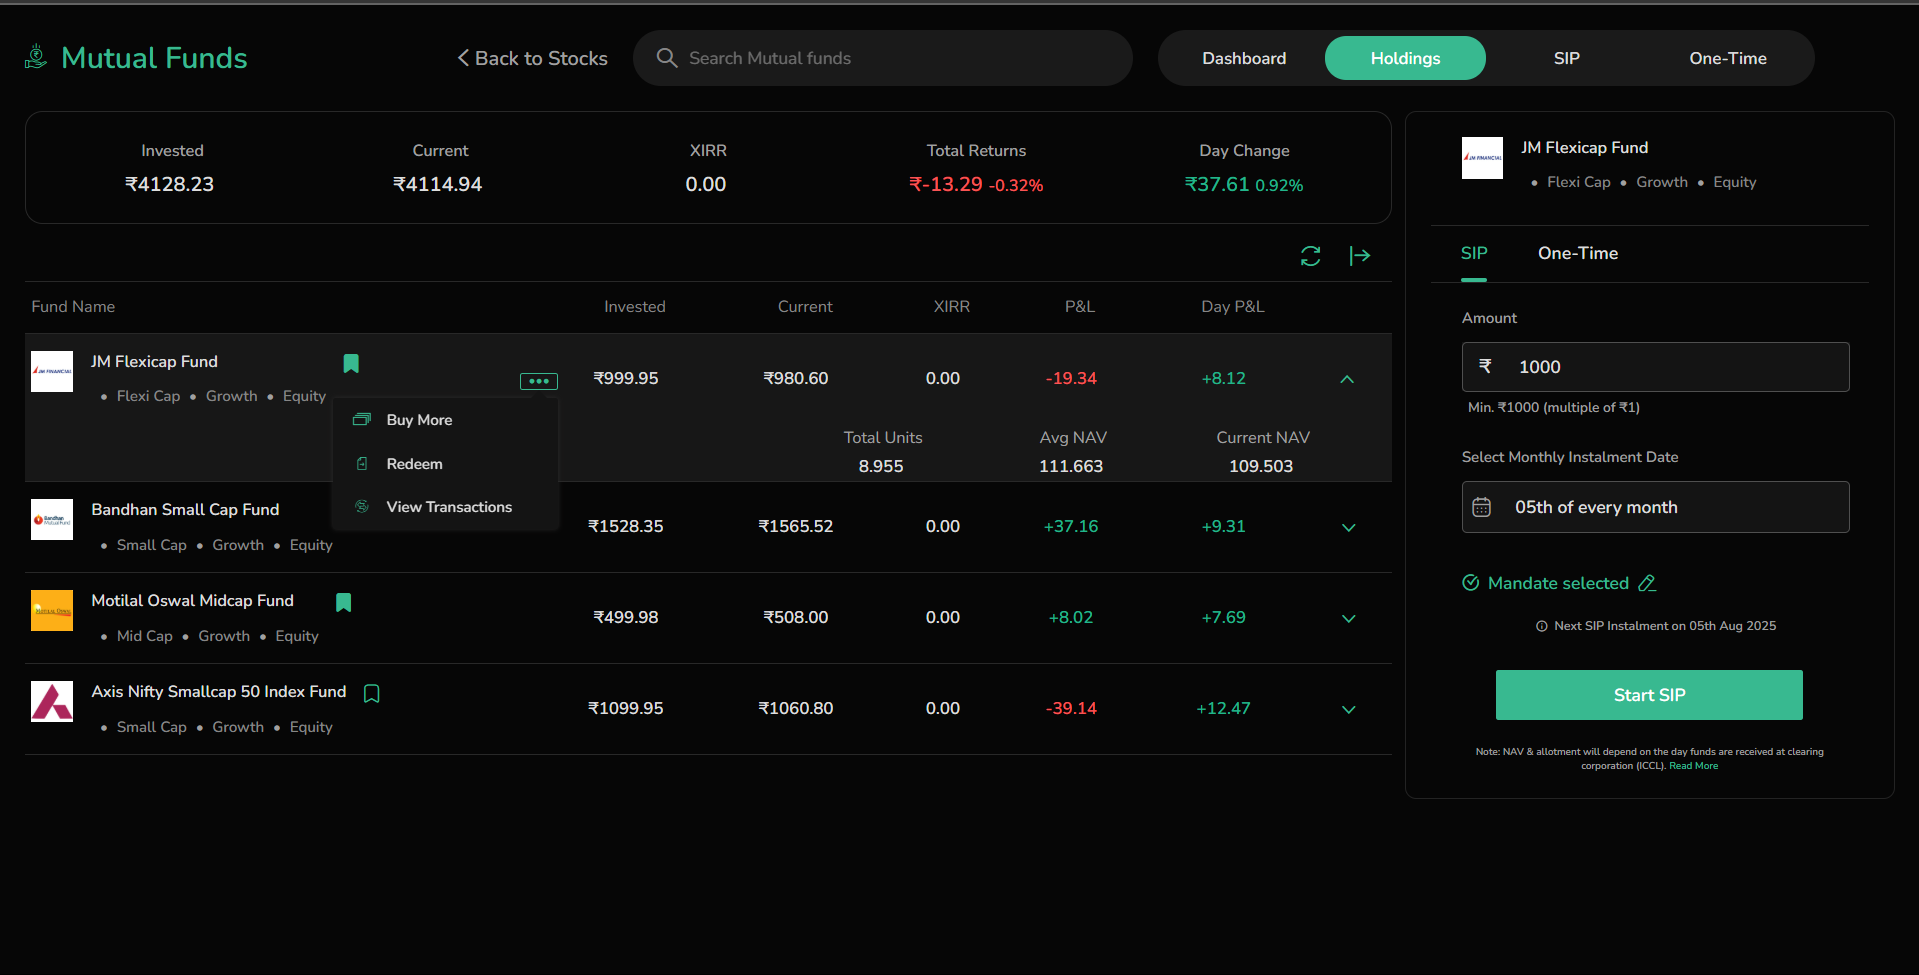Select One-Time tab in the order panel
The image size is (1919, 975).
point(1577,253)
